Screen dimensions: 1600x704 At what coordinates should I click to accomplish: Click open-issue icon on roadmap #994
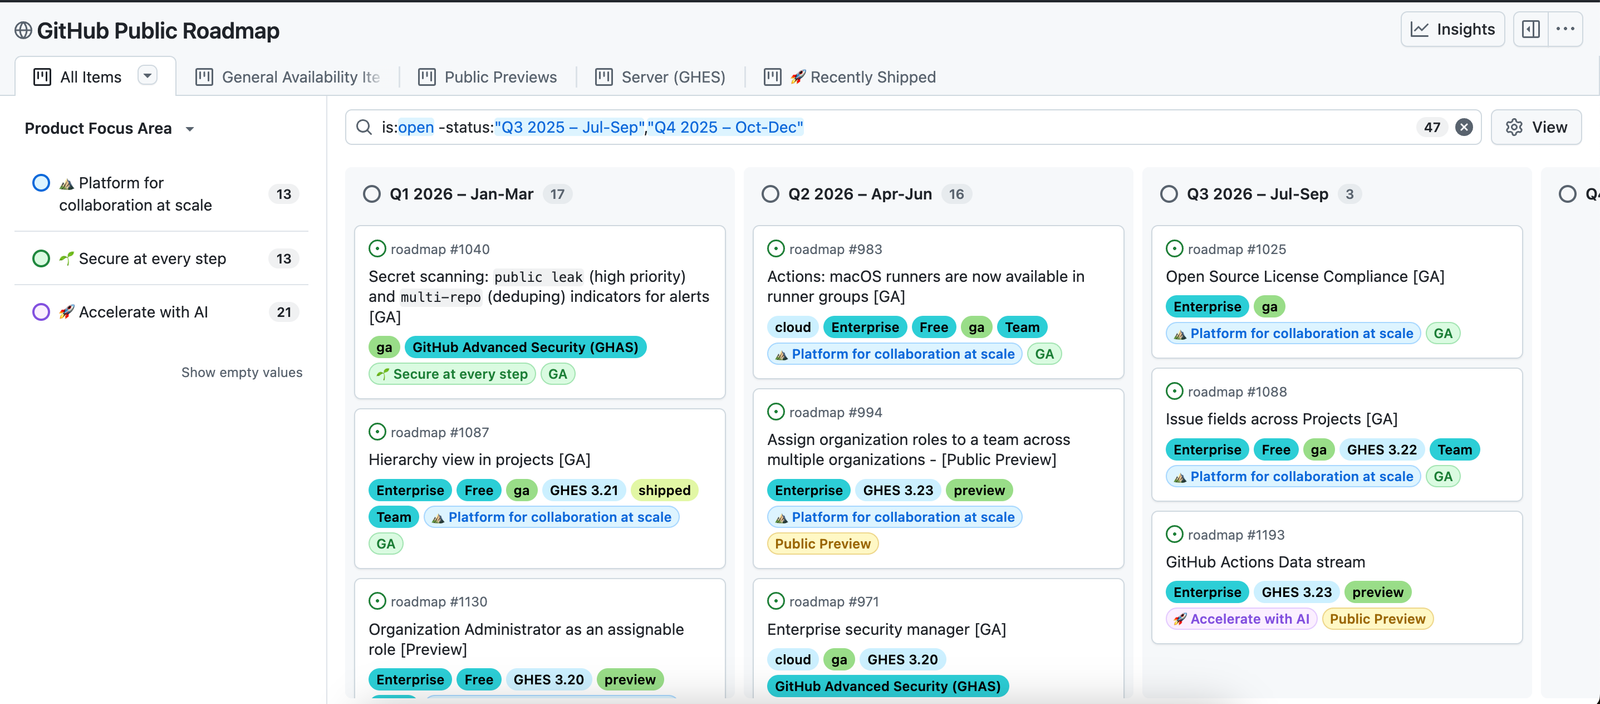pyautogui.click(x=776, y=412)
